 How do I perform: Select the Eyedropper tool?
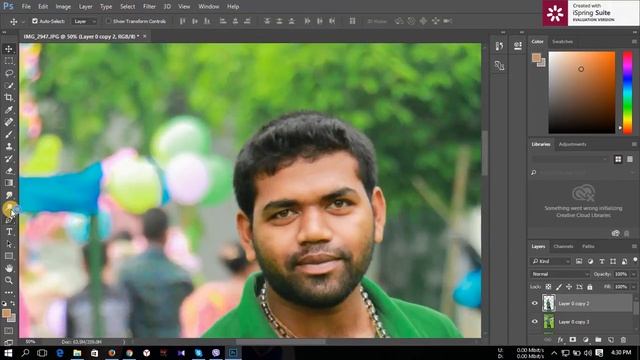click(9, 110)
